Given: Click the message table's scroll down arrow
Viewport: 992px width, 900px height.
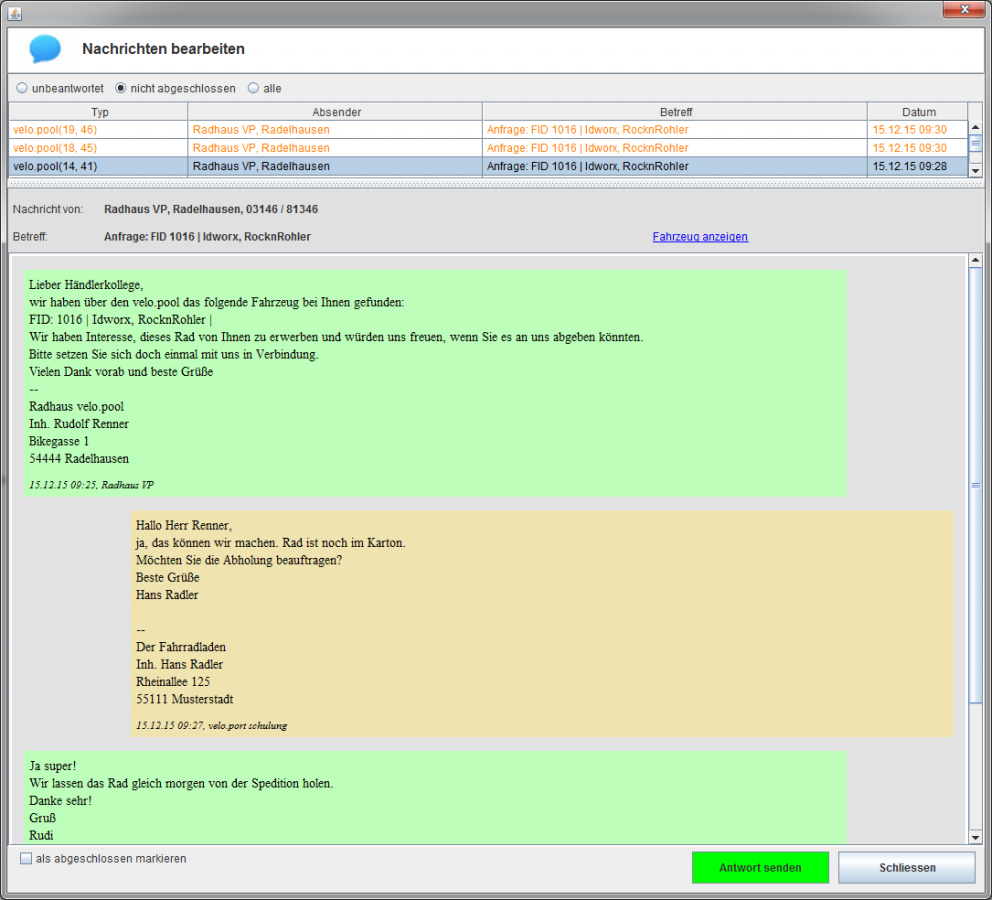Looking at the screenshot, I should pos(976,171).
